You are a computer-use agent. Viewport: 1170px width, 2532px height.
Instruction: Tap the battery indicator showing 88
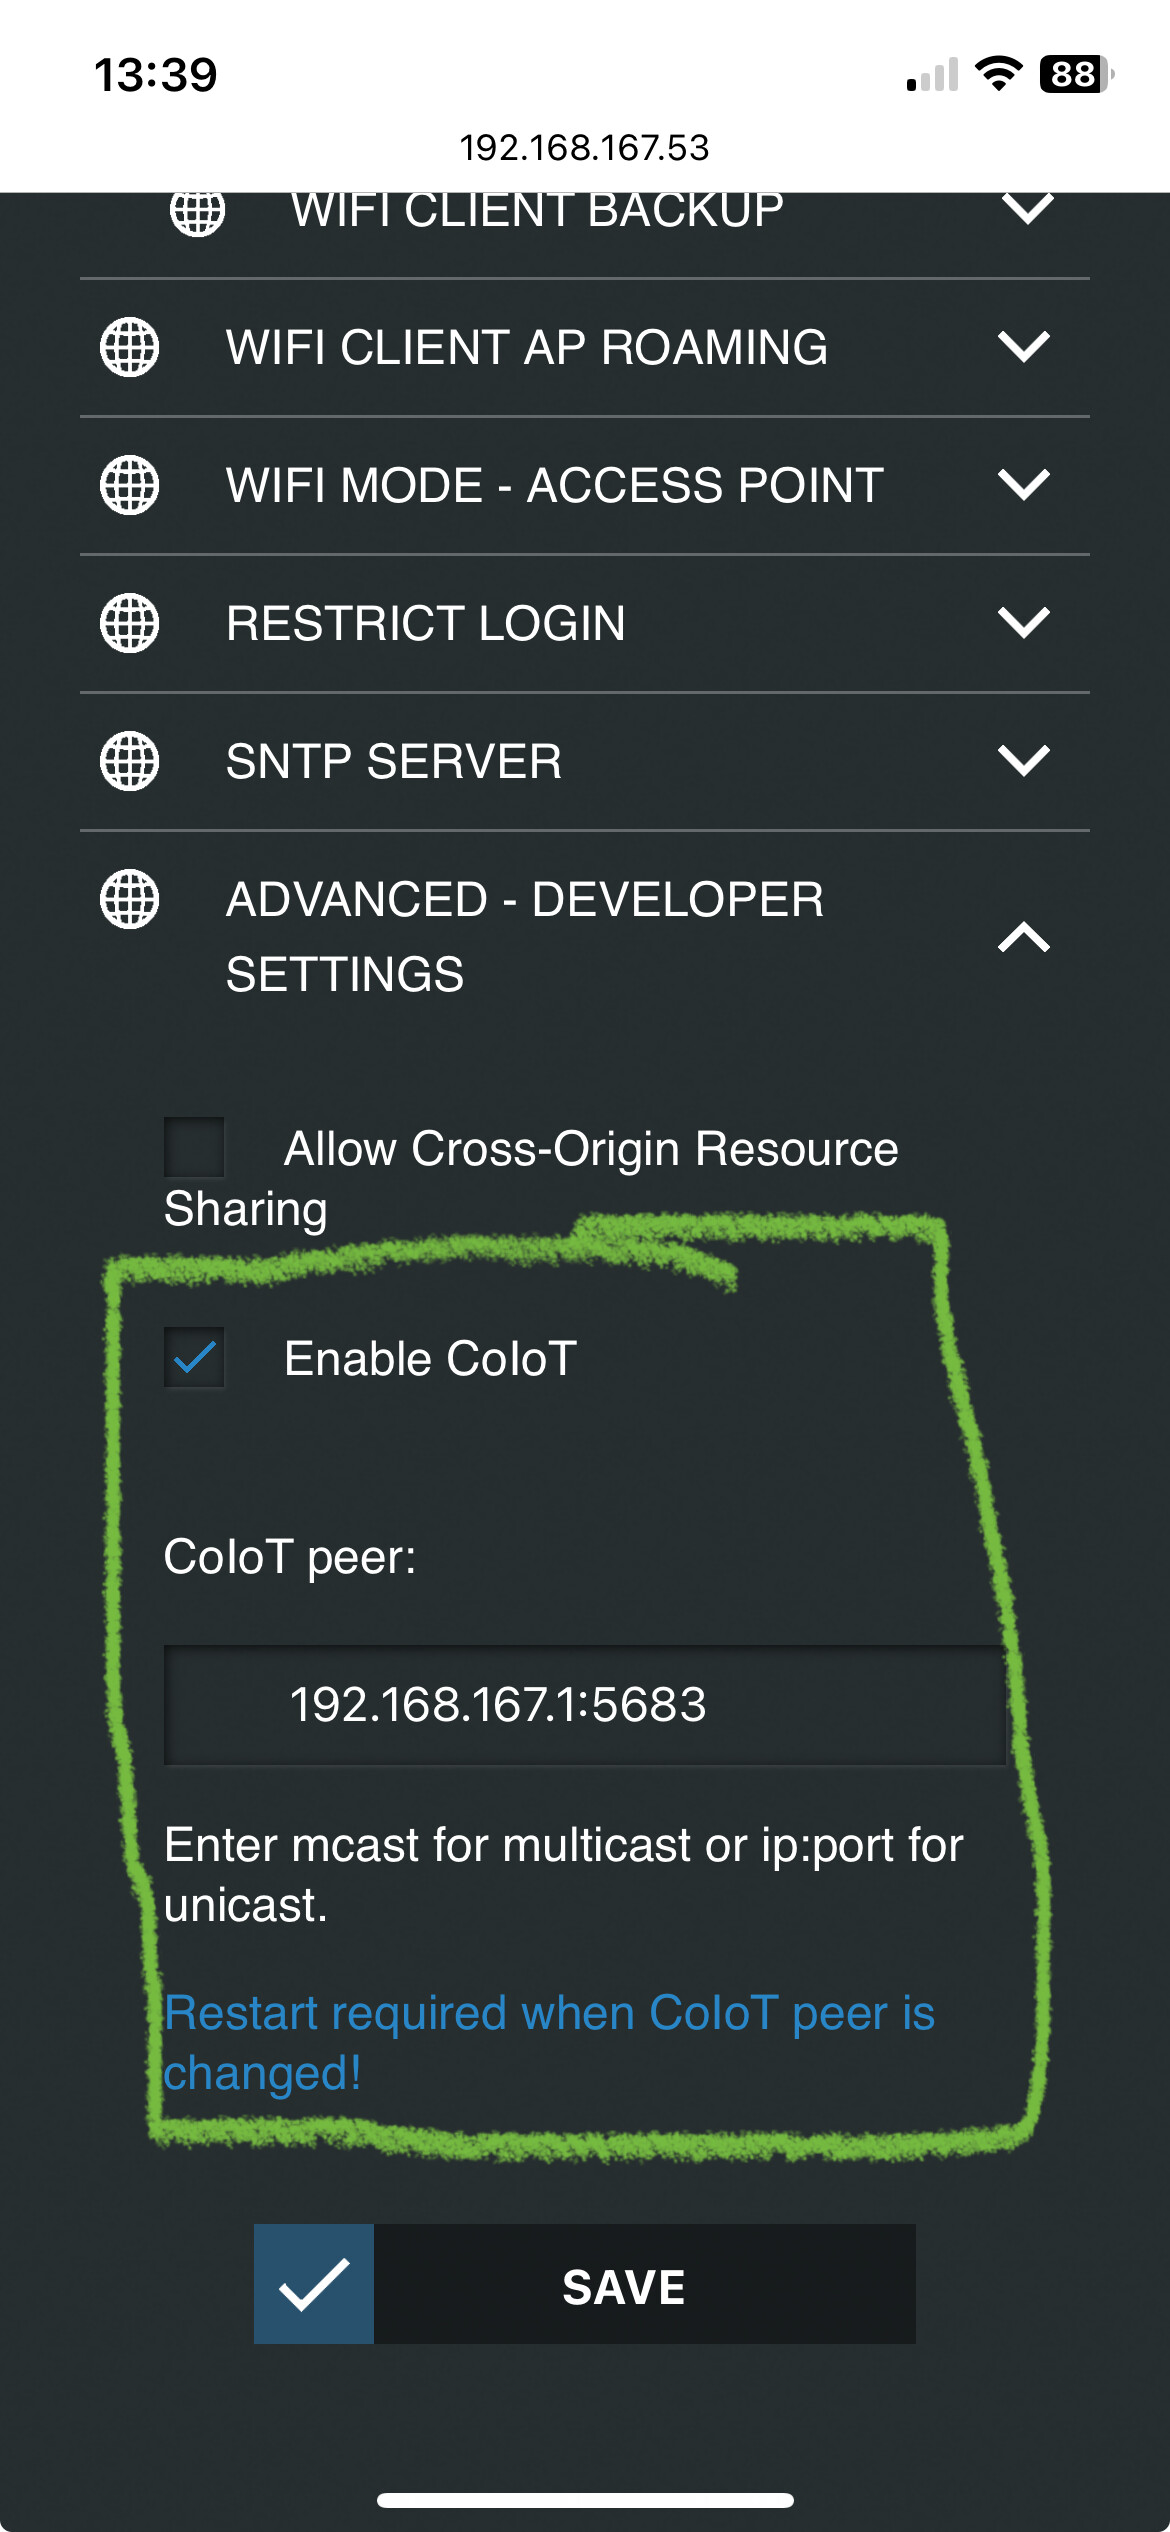click(1077, 74)
